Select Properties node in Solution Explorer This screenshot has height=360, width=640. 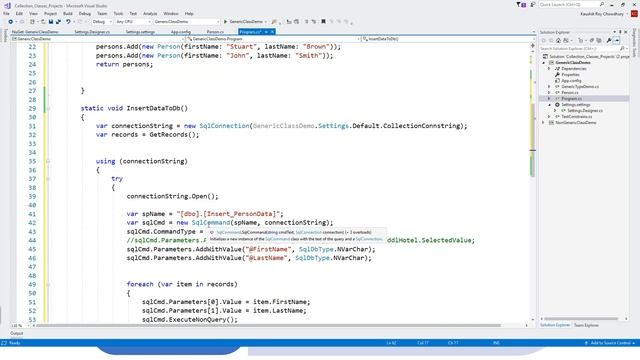(570, 75)
